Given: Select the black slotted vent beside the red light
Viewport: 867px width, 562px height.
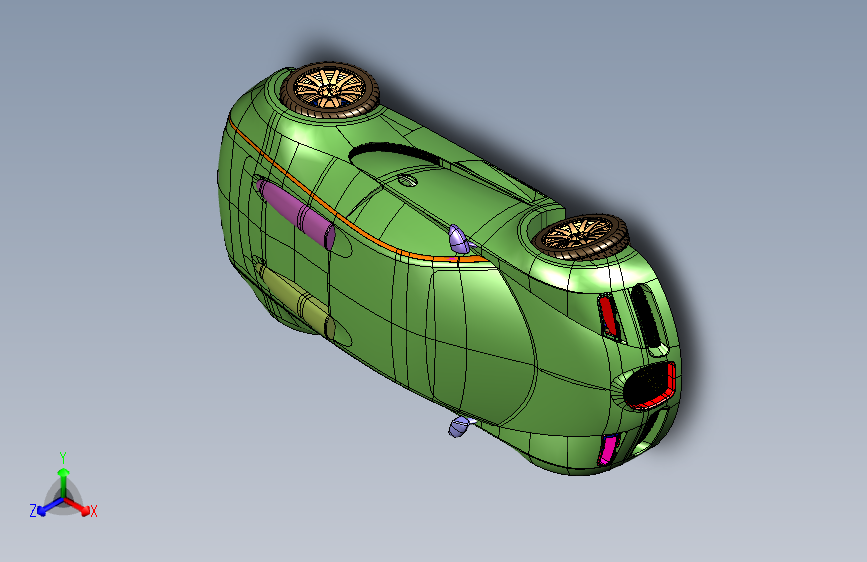Looking at the screenshot, I should pos(645,316).
